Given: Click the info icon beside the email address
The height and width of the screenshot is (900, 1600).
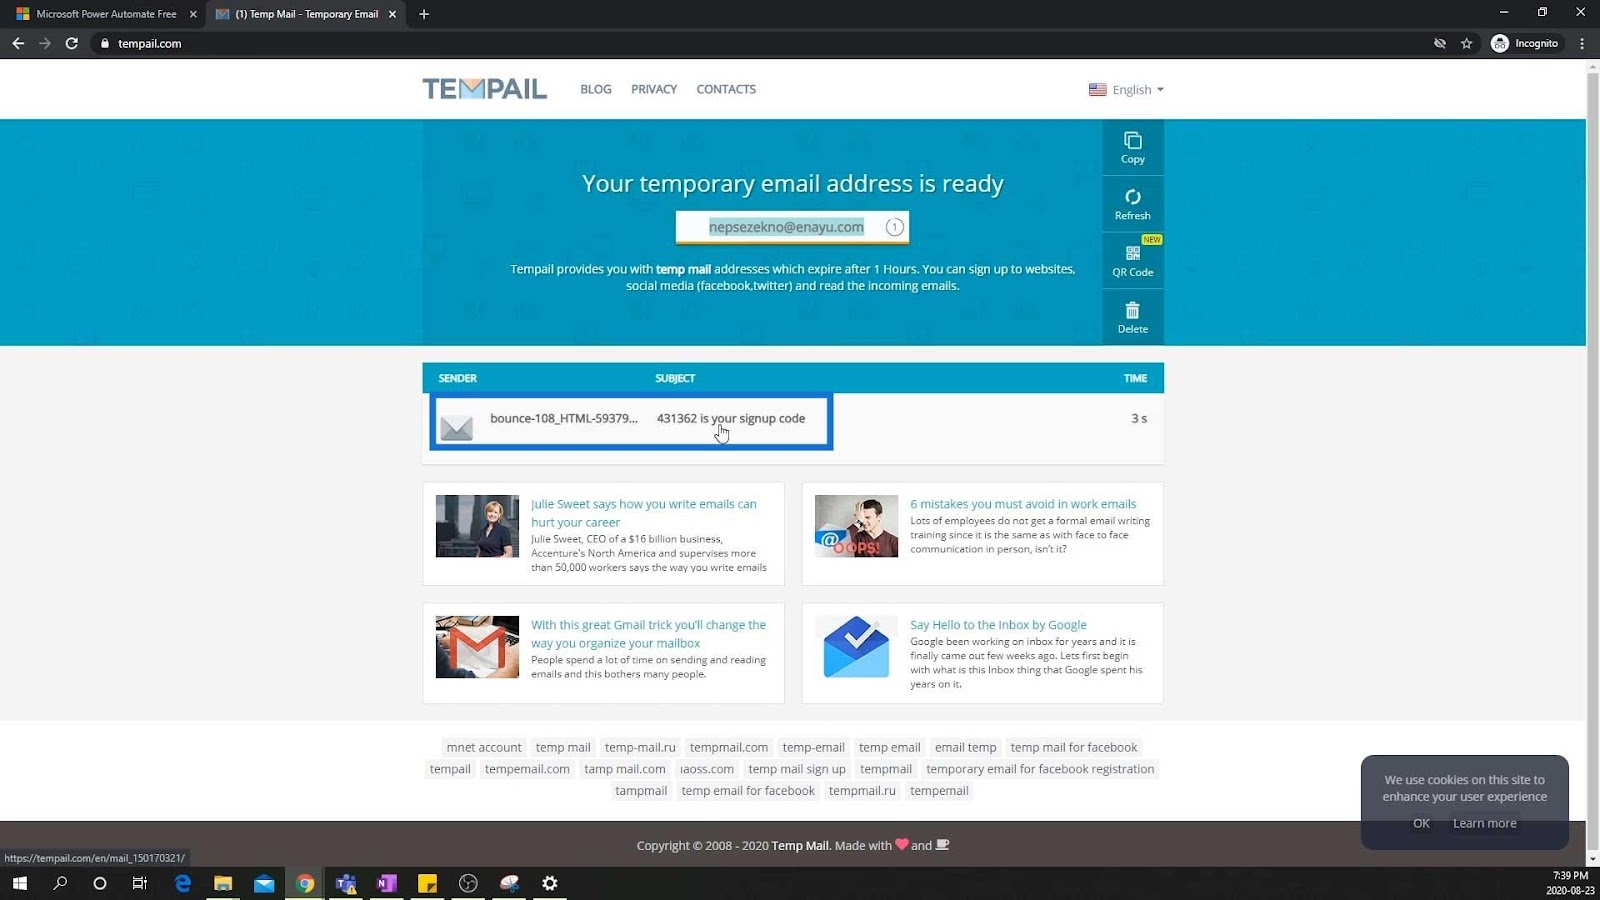Looking at the screenshot, I should click(x=895, y=227).
